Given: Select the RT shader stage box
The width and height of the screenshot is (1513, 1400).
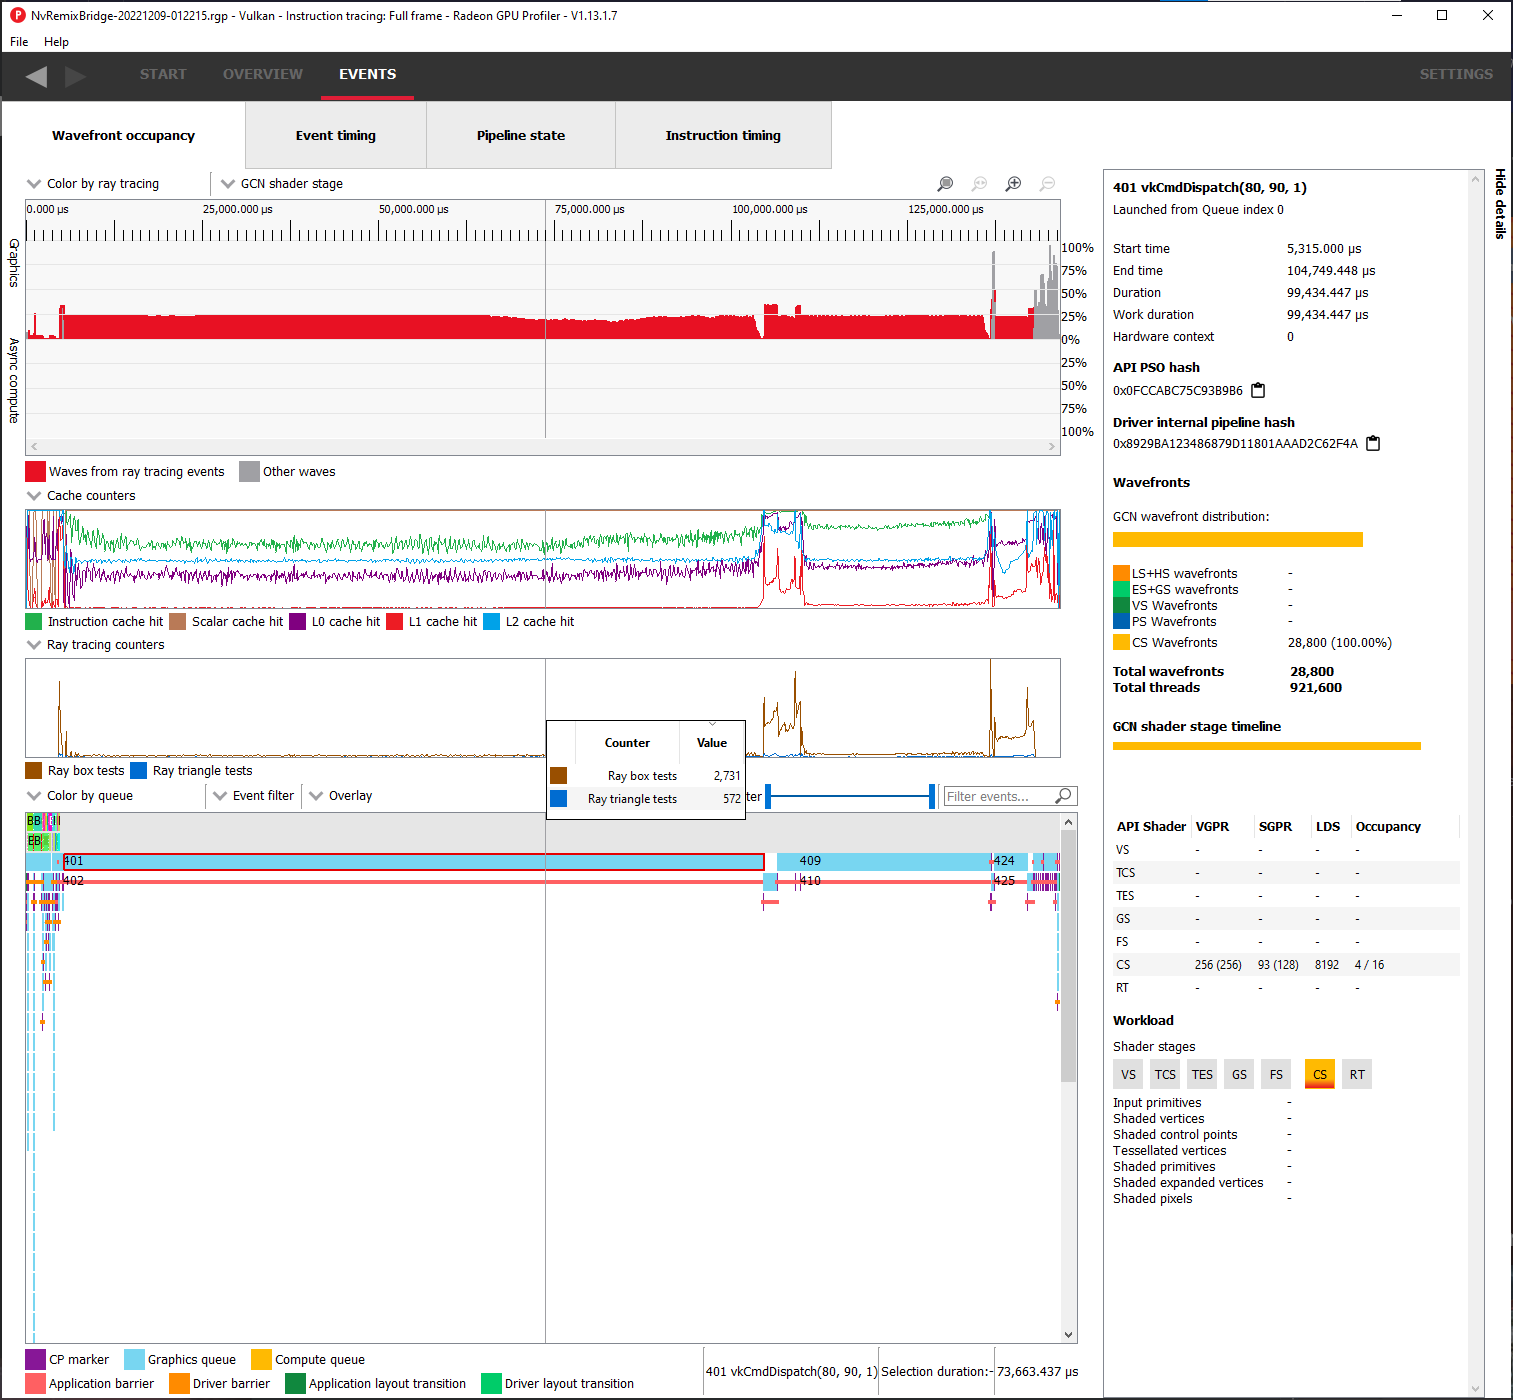Looking at the screenshot, I should pyautogui.click(x=1357, y=1074).
